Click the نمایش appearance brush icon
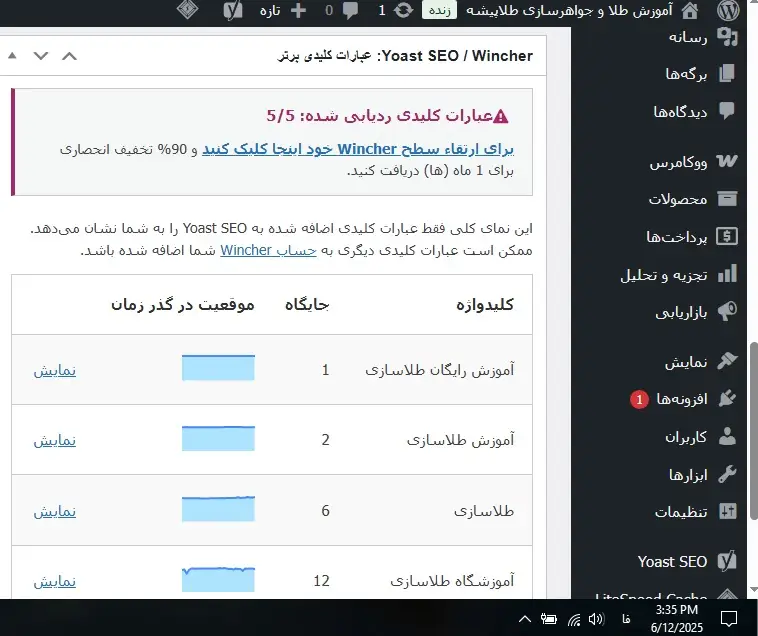The width and height of the screenshot is (758, 636). click(x=727, y=361)
